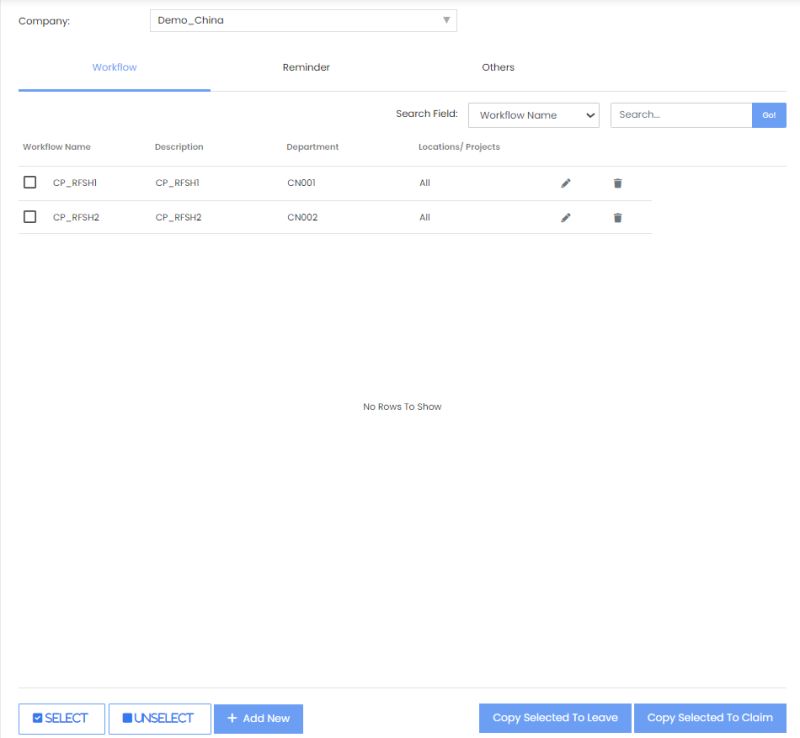Click the Department column header

pyautogui.click(x=312, y=147)
